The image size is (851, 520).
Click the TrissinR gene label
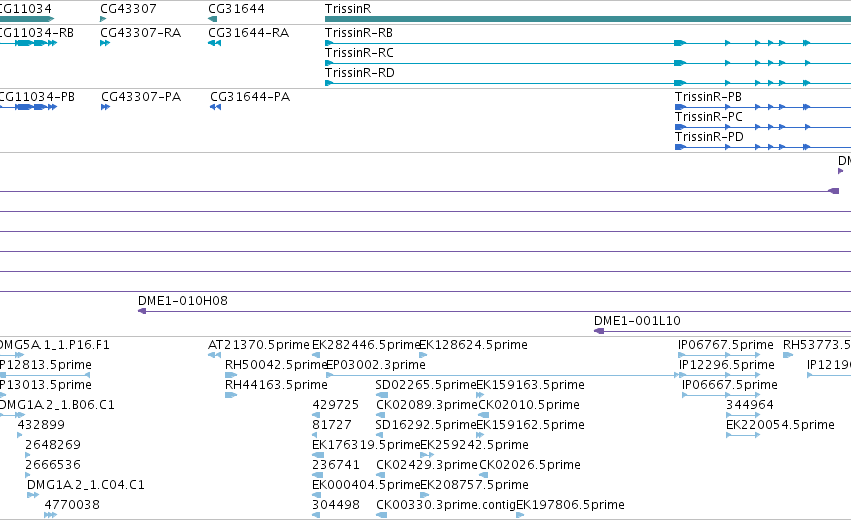coord(348,9)
